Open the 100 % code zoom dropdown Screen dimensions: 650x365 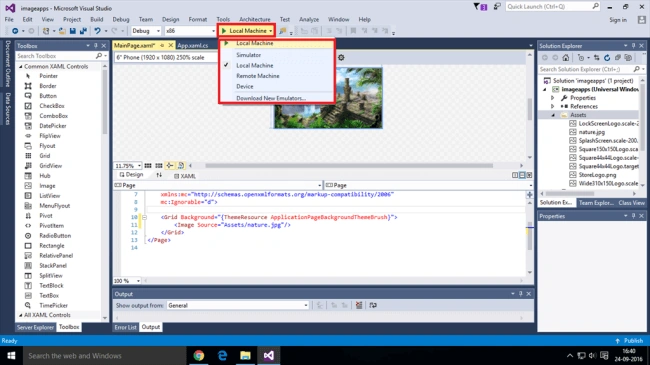pyautogui.click(x=127, y=281)
